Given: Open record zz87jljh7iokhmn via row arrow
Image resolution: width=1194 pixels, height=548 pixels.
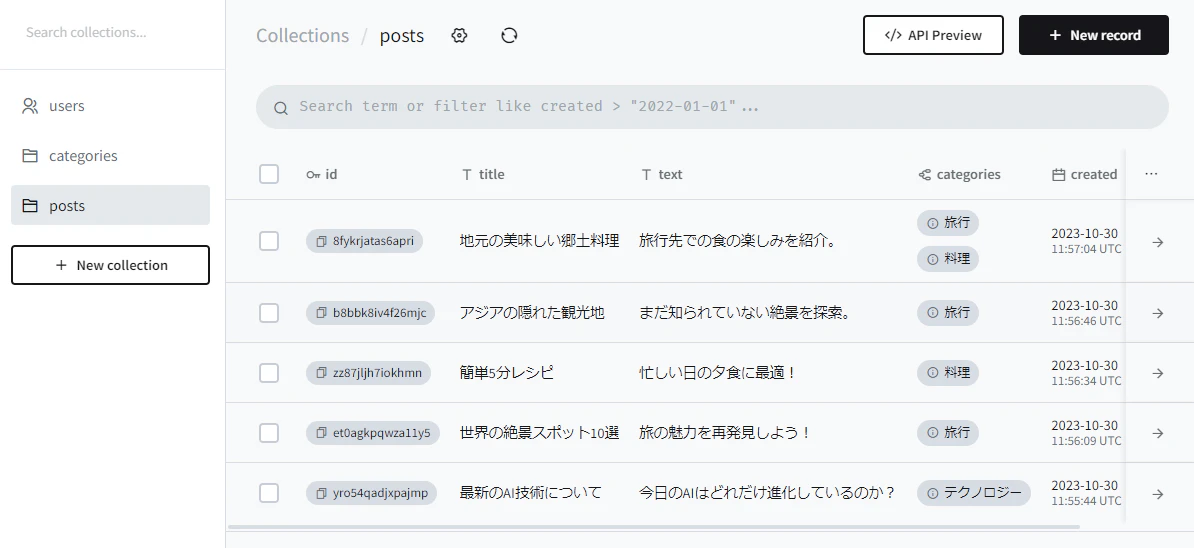Looking at the screenshot, I should coord(1157,373).
